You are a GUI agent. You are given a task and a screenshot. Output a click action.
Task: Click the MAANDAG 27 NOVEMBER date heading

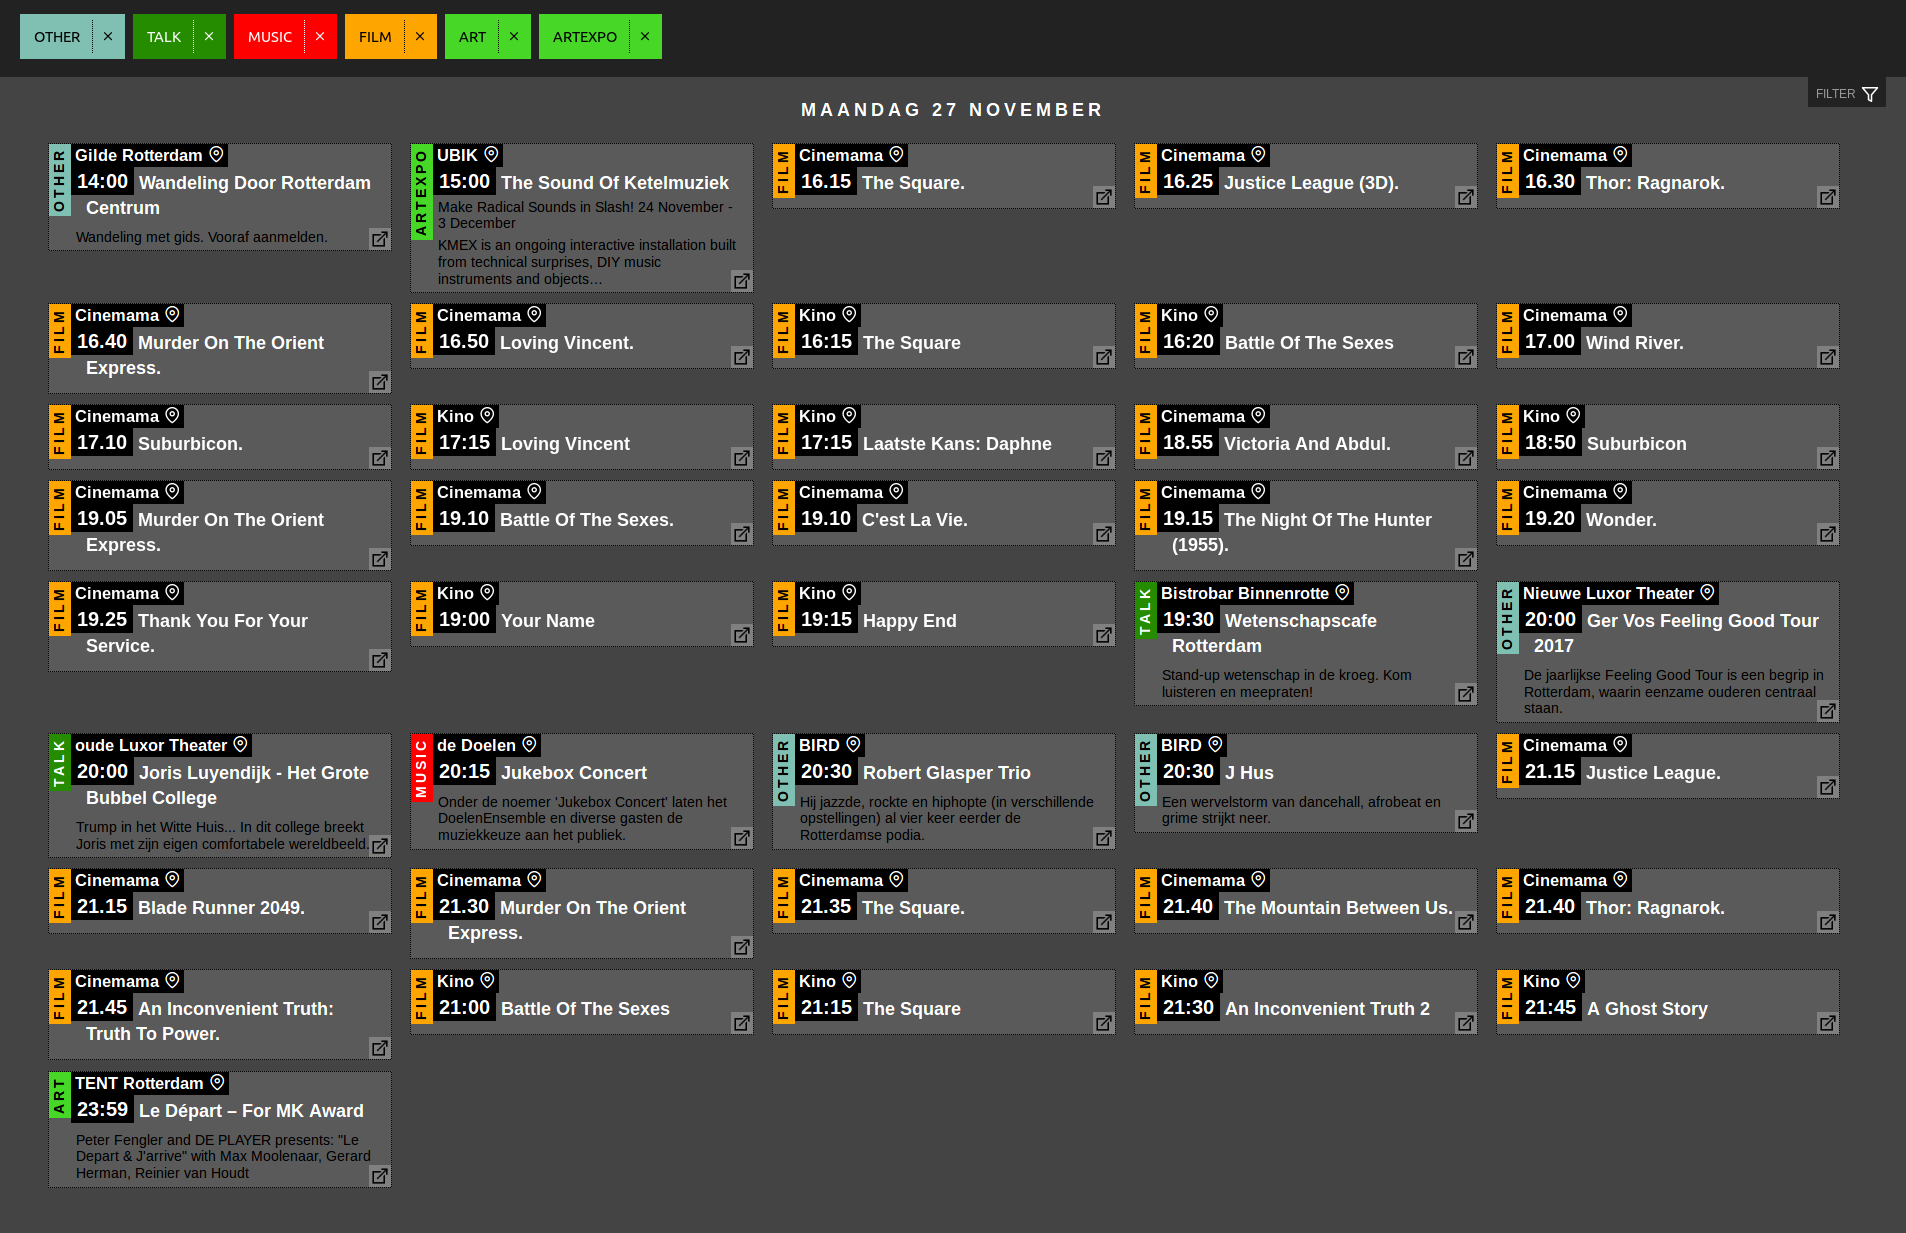pos(952,110)
